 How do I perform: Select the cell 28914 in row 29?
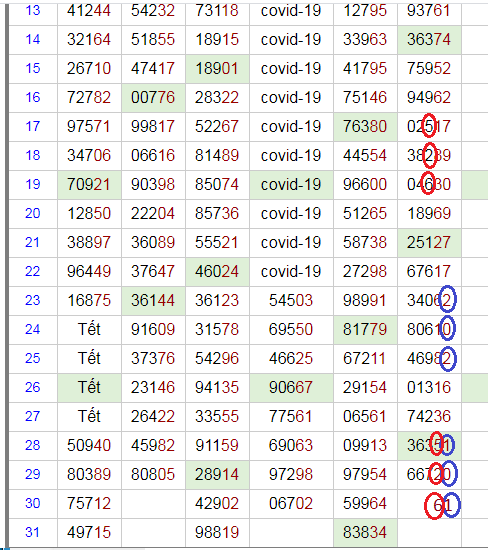pyautogui.click(x=218, y=475)
